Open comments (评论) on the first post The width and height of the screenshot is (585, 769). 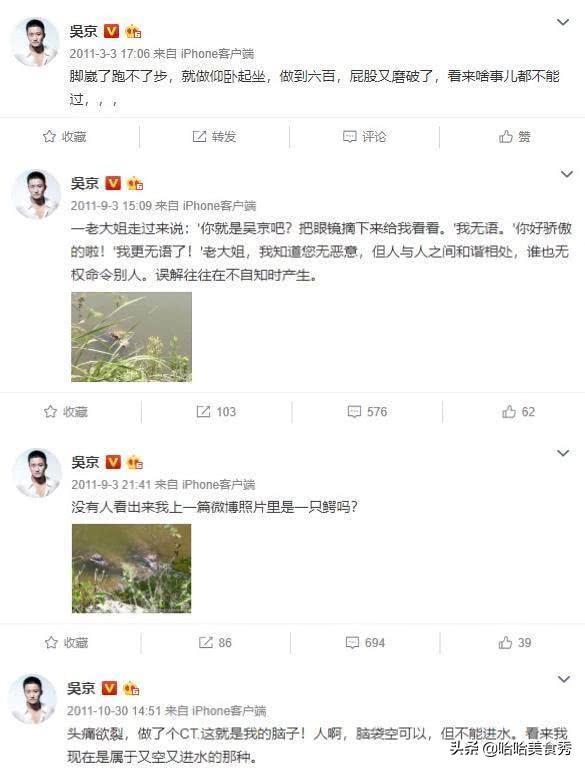364,136
